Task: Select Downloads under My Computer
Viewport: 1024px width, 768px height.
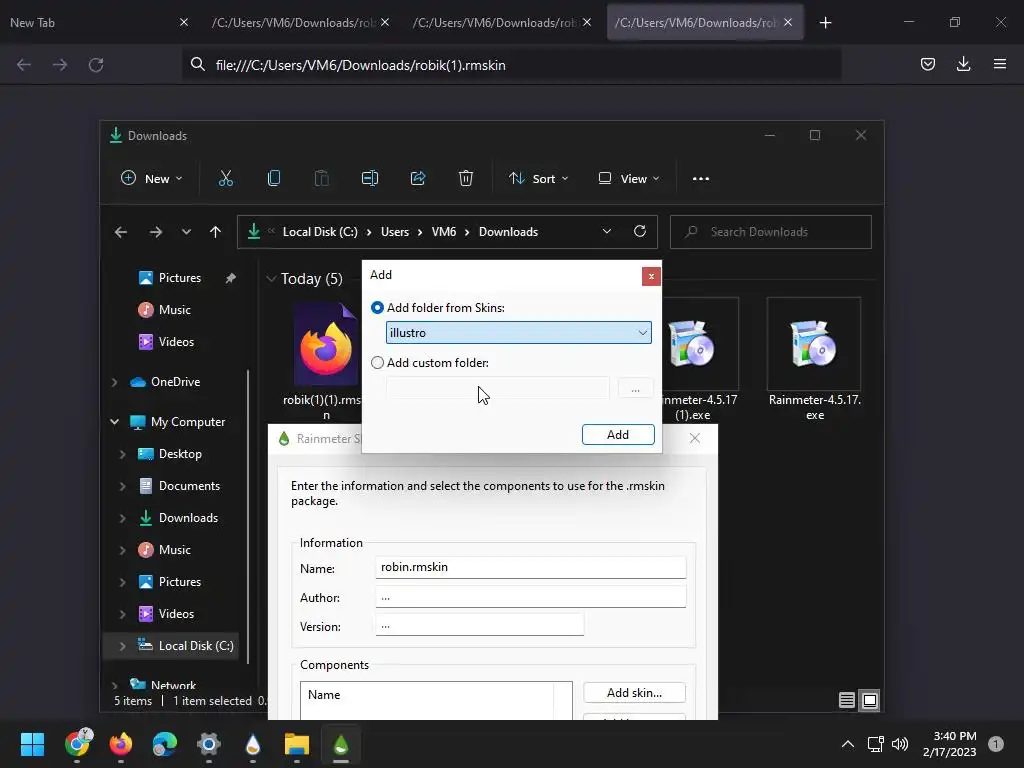Action: [188, 518]
